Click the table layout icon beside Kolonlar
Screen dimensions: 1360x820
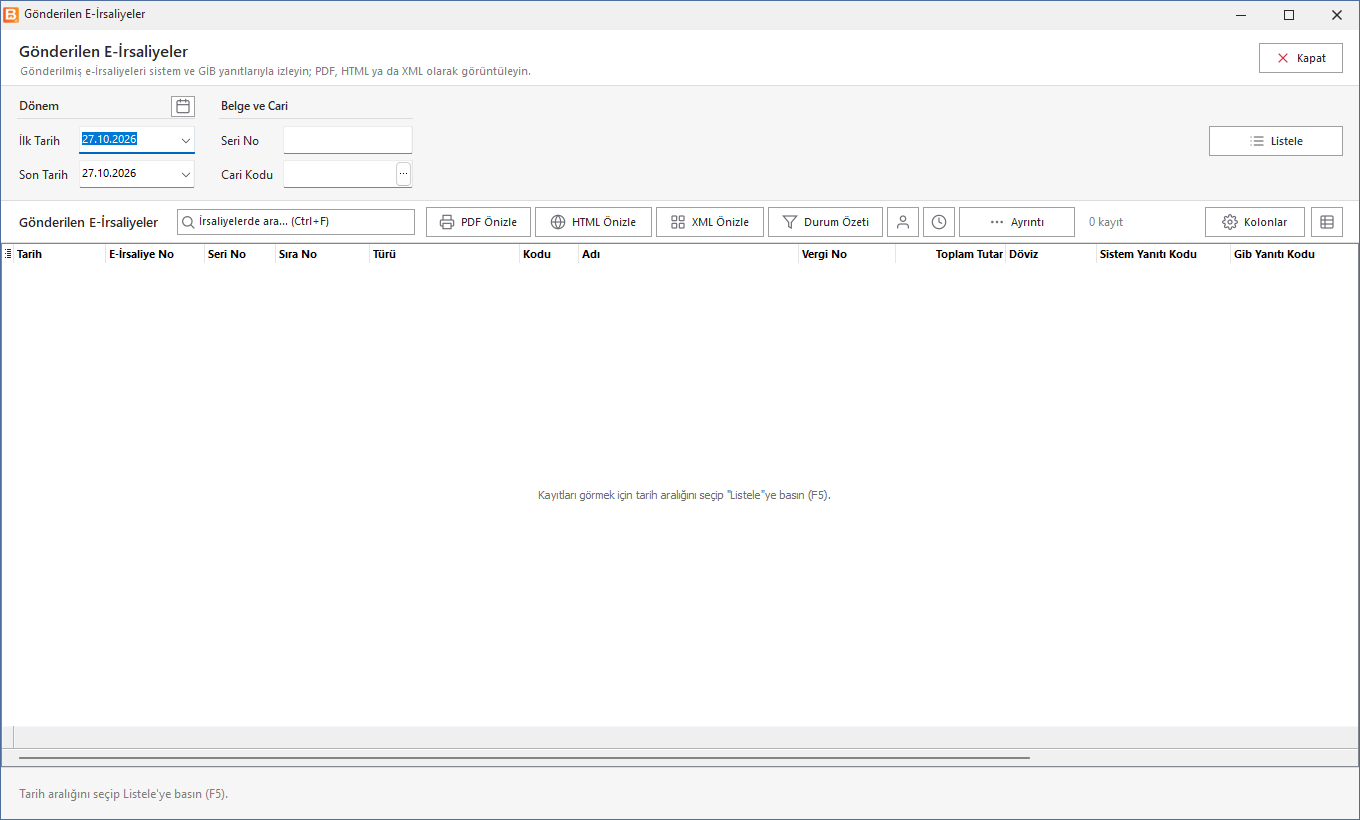1327,222
